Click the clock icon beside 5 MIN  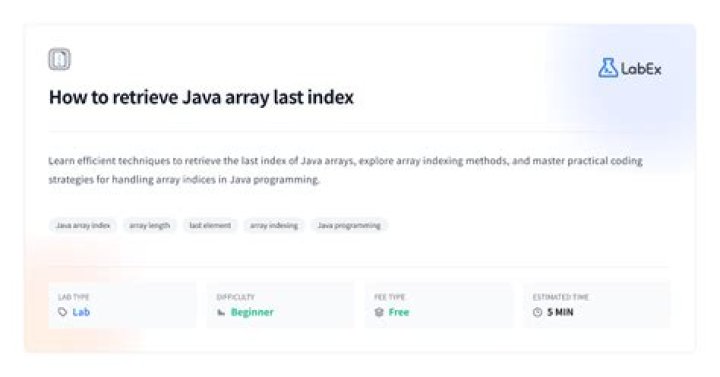(x=537, y=312)
